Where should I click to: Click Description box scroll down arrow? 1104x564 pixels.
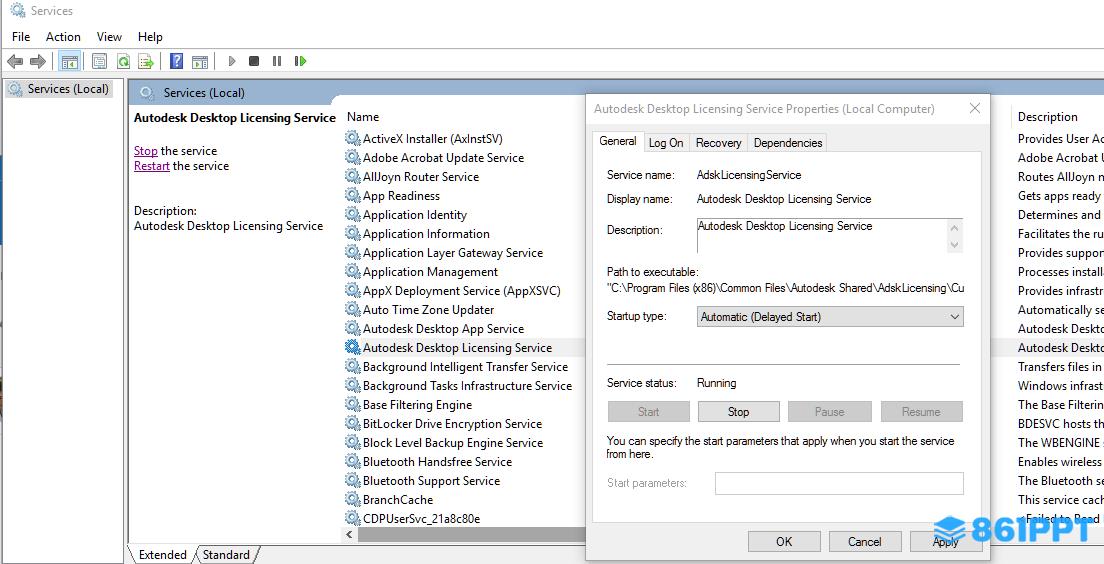point(955,244)
